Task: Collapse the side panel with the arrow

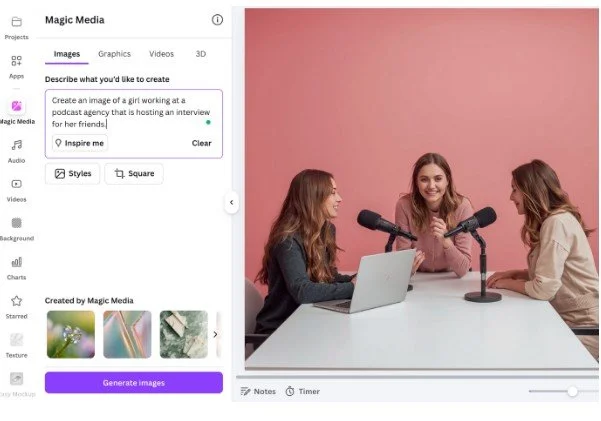Action: (x=232, y=202)
